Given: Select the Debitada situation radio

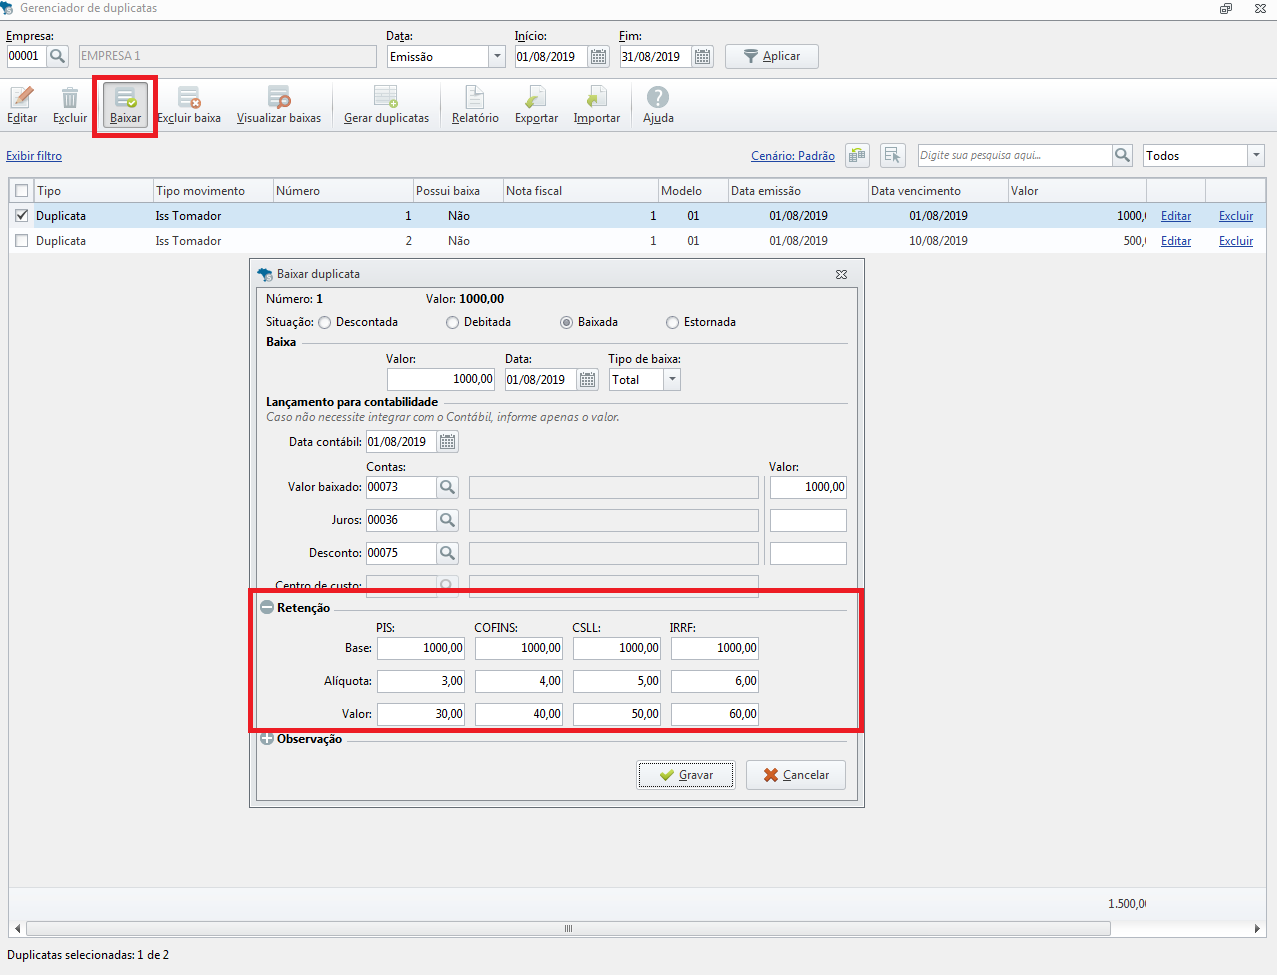Looking at the screenshot, I should coord(453,322).
